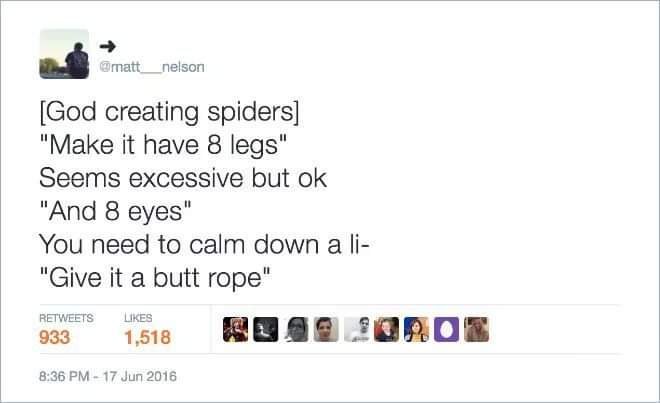The height and width of the screenshot is (403, 660).
Task: Click the RETWEETS label
Action: (66, 318)
